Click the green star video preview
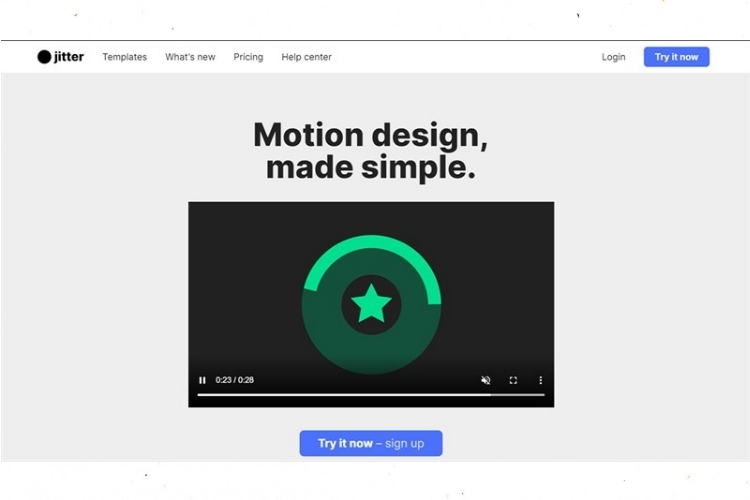Screen dimensions: 750x500 click(x=371, y=304)
